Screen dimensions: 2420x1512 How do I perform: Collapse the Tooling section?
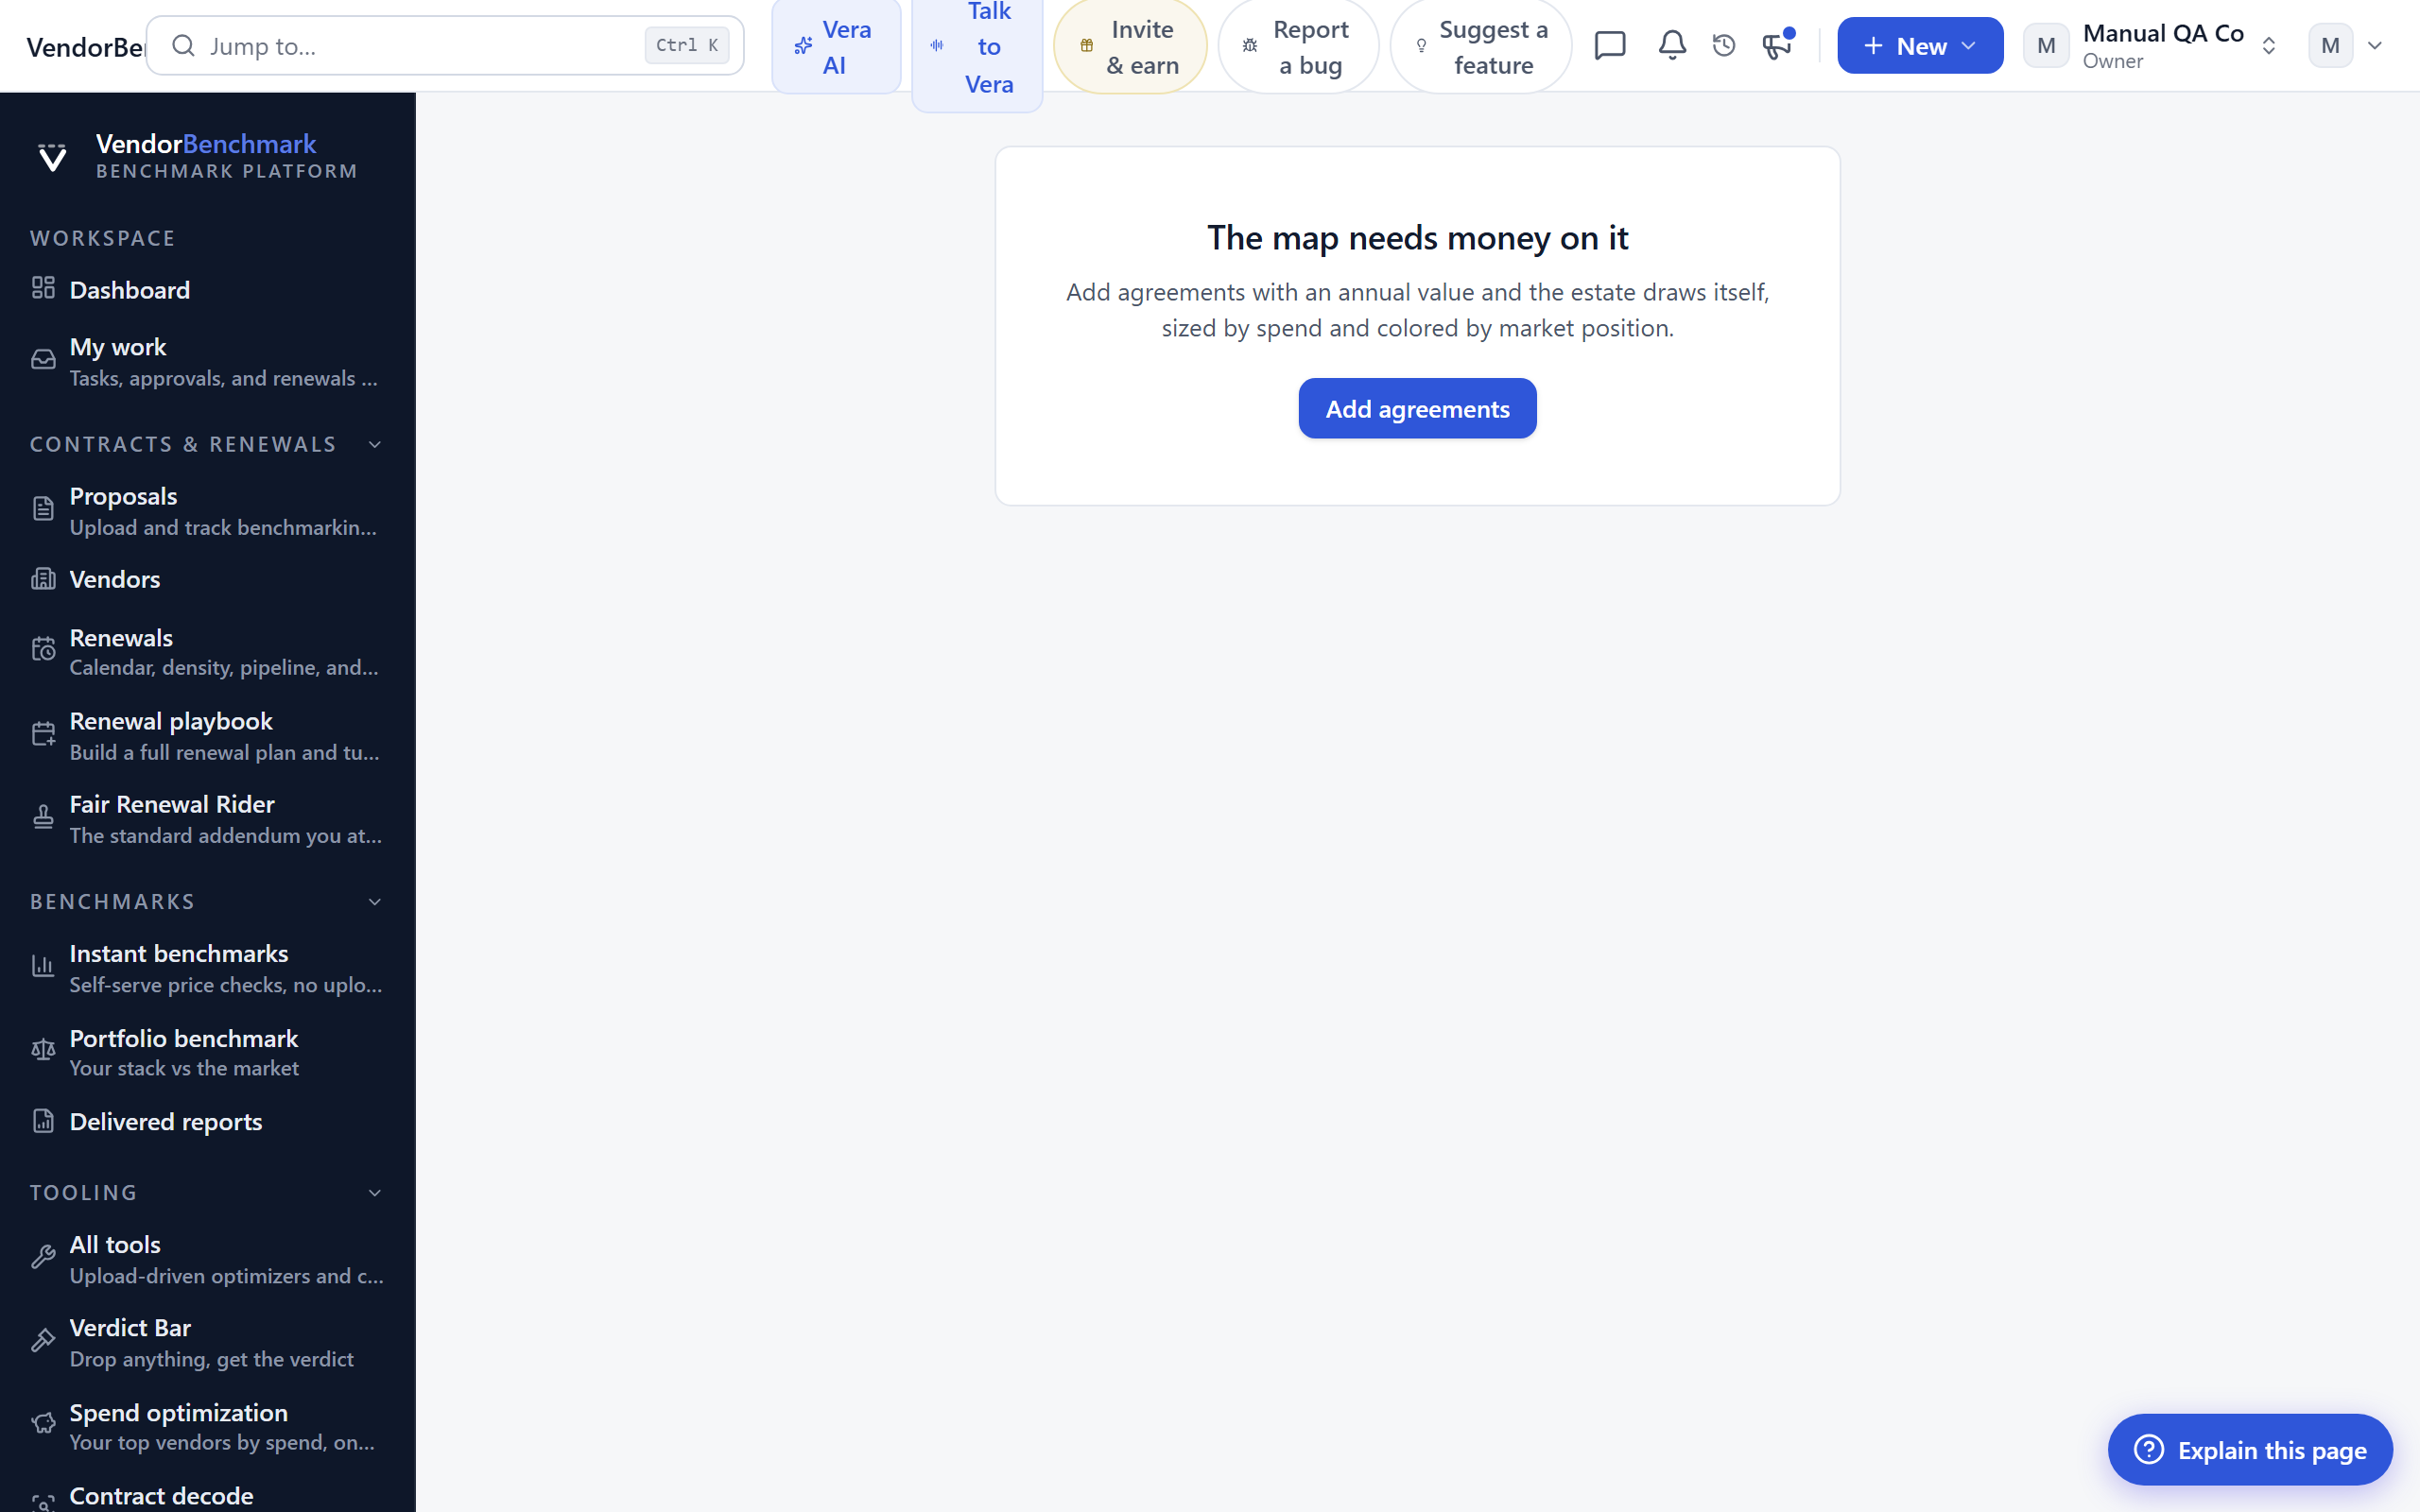point(375,1193)
